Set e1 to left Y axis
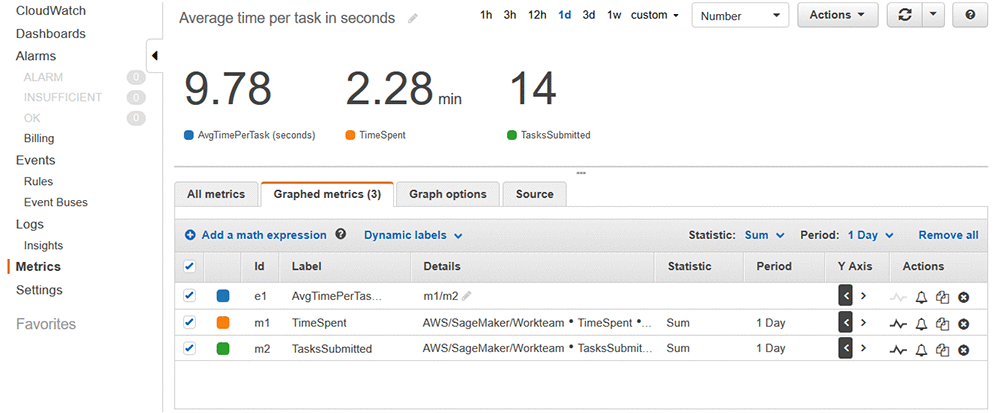1000x413 pixels. pyautogui.click(x=846, y=296)
